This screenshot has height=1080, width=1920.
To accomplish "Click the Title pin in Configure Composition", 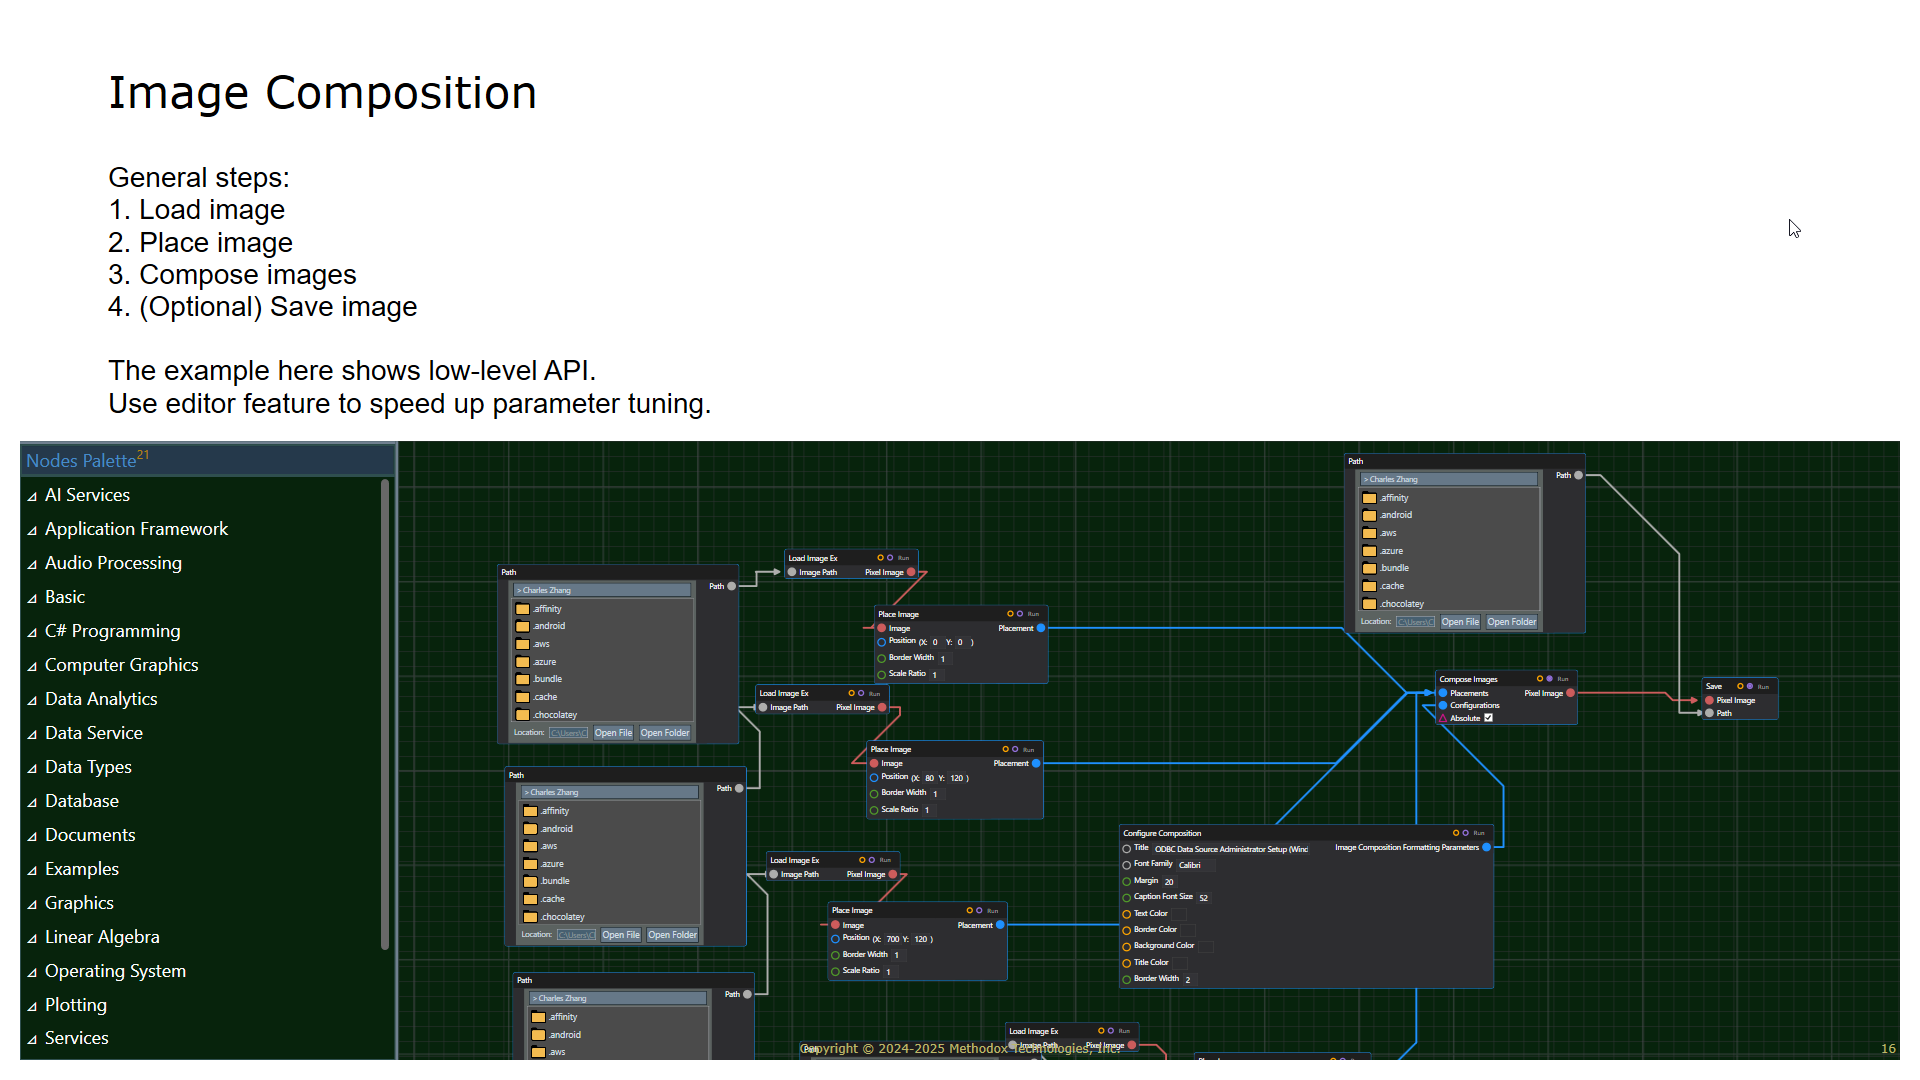I will pyautogui.click(x=1127, y=848).
